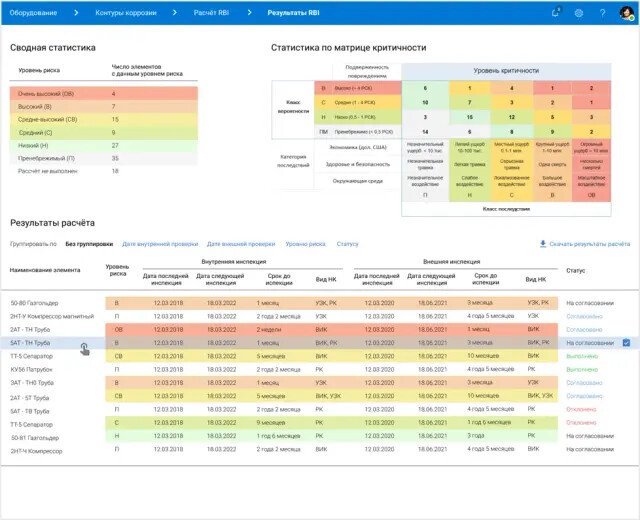This screenshot has width=640, height=520.
Task: Group results by Статусу
Action: (x=347, y=243)
